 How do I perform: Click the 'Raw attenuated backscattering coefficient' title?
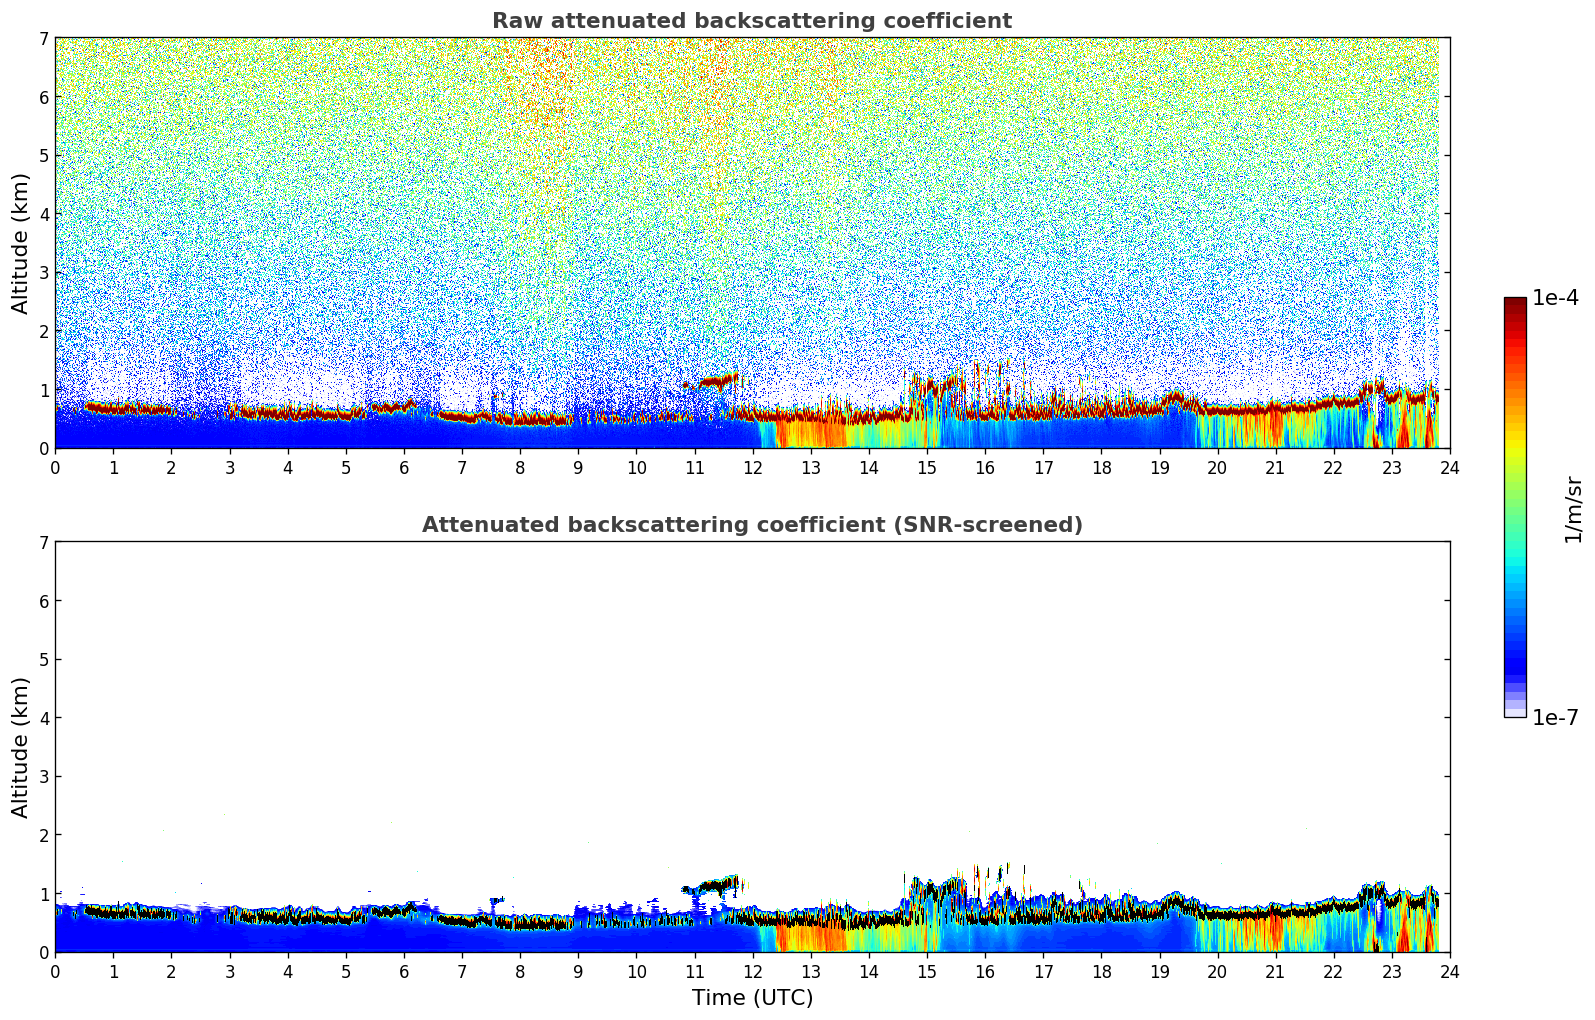tap(752, 21)
